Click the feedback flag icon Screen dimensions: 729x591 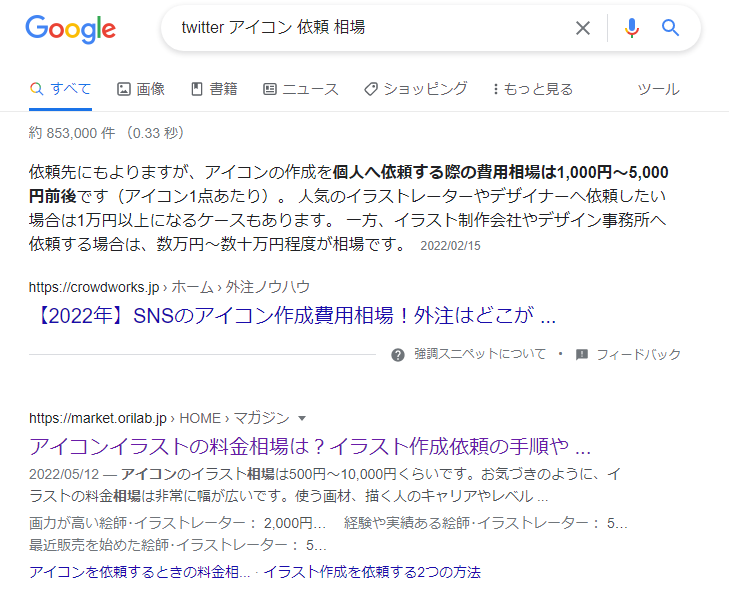tap(582, 355)
